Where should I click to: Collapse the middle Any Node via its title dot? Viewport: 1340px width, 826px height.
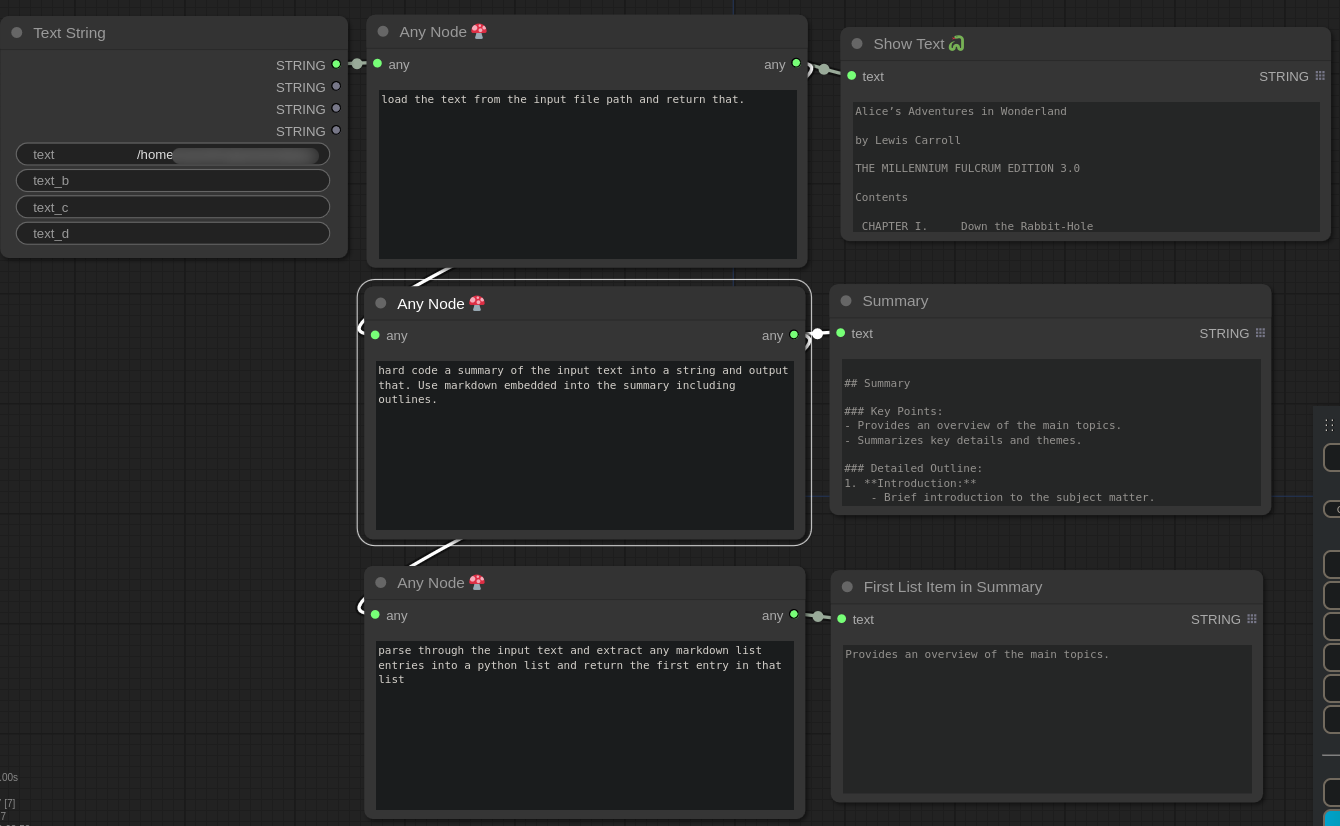pyautogui.click(x=380, y=303)
